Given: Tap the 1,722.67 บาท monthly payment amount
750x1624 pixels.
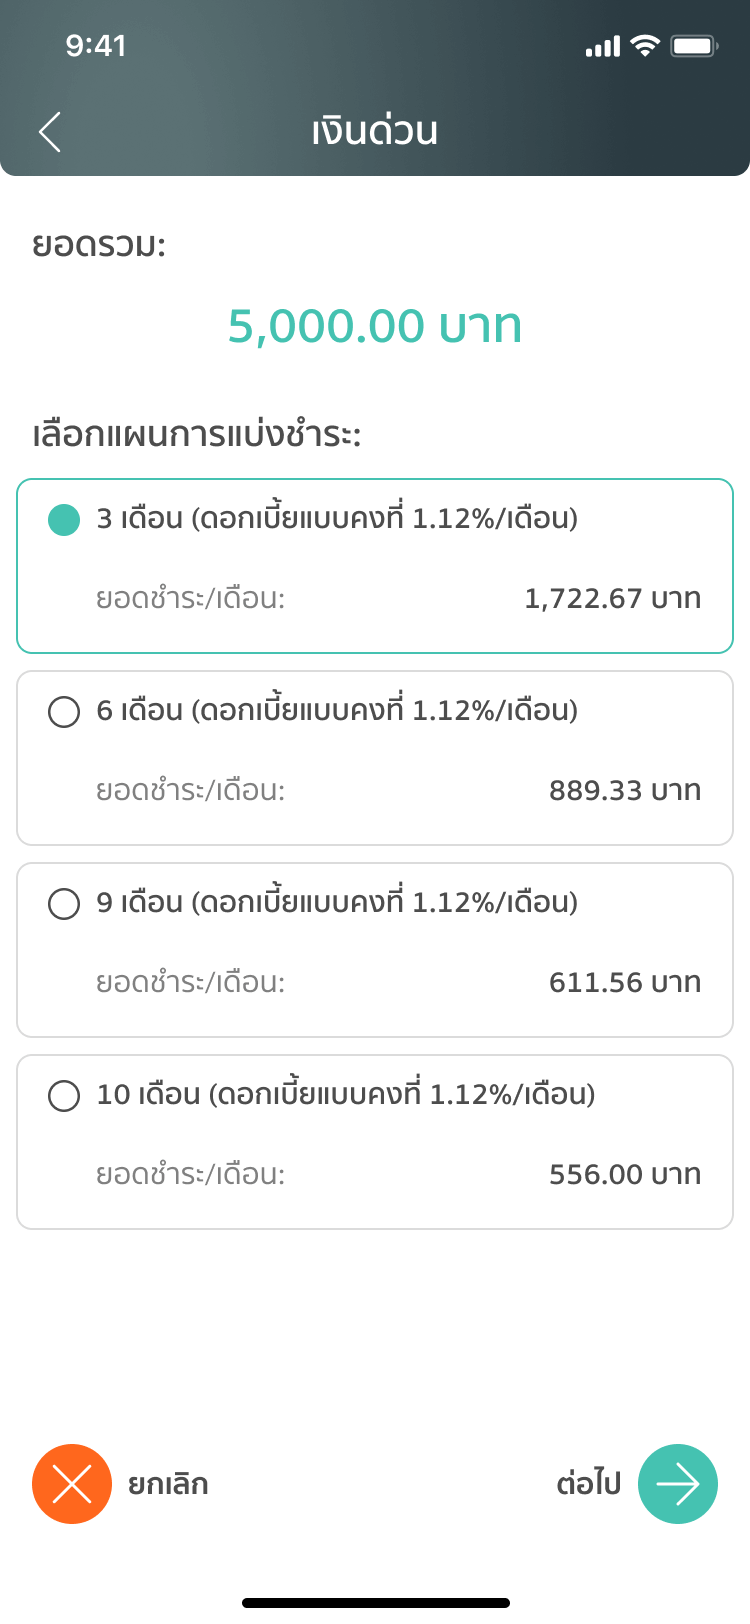Looking at the screenshot, I should (613, 599).
